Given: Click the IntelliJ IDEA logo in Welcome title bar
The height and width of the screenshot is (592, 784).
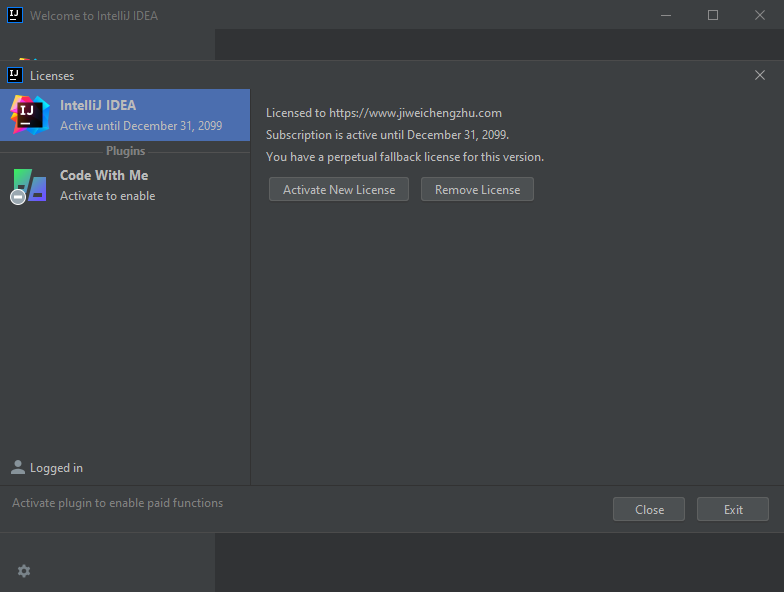Looking at the screenshot, I should [15, 15].
